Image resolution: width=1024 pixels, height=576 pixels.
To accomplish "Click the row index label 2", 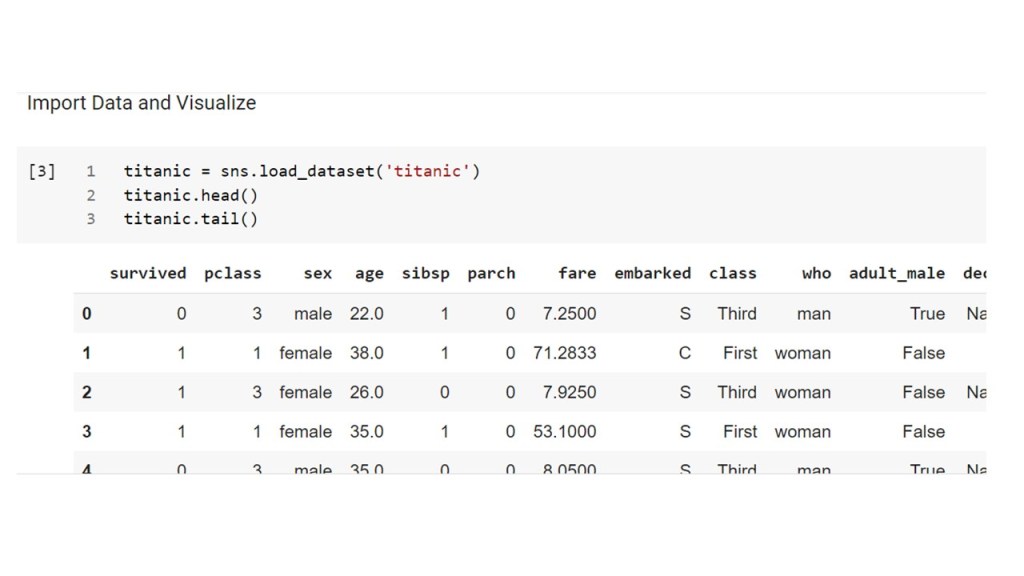I will pyautogui.click(x=86, y=392).
